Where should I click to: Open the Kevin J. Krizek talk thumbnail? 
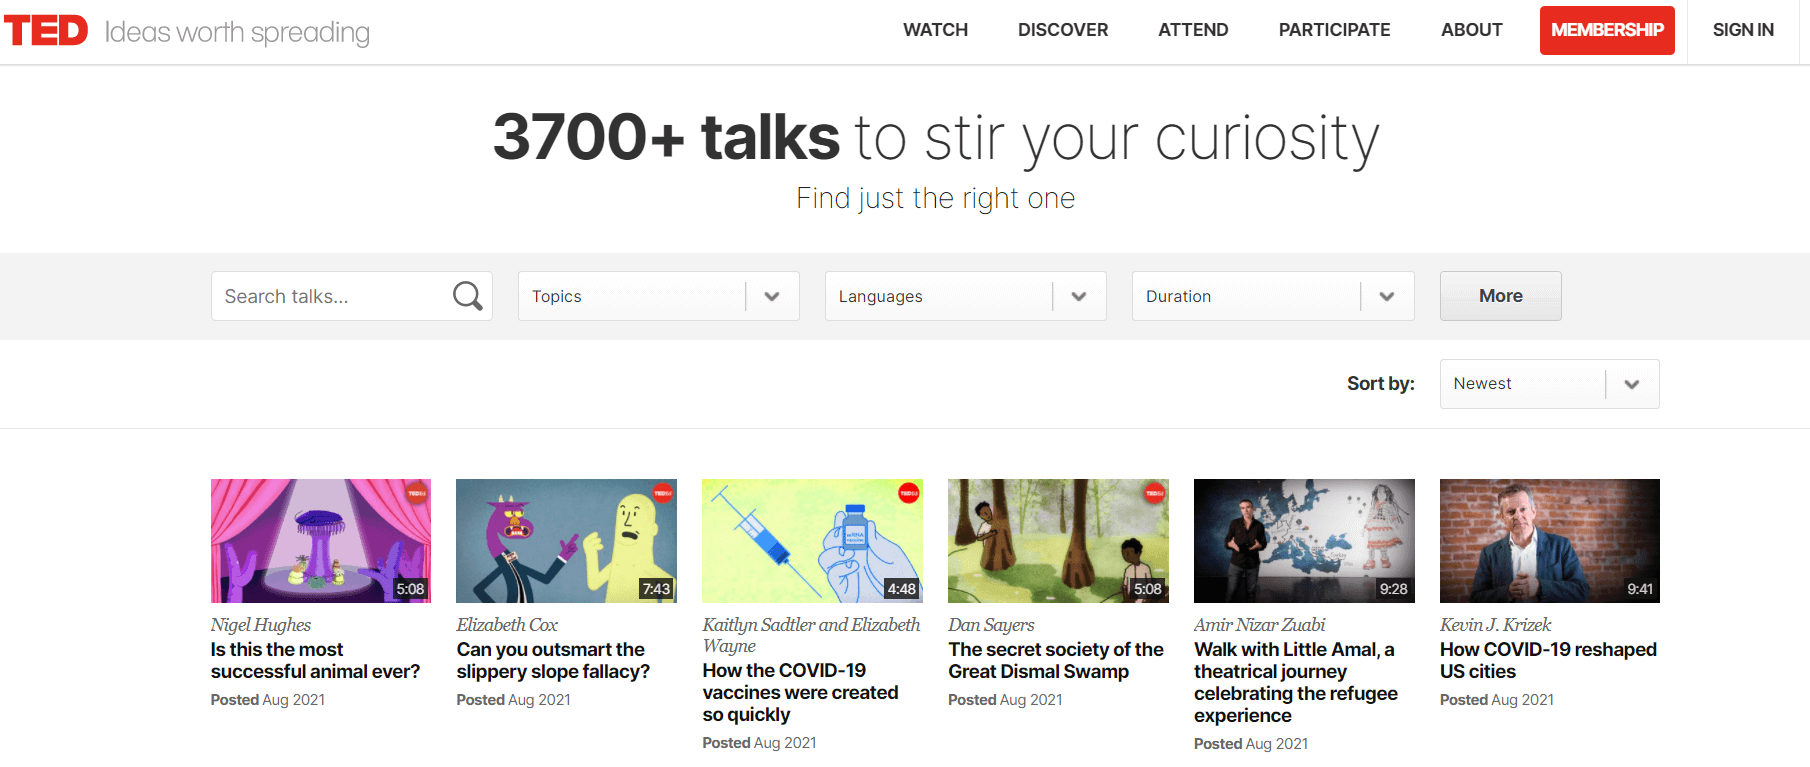(x=1550, y=541)
